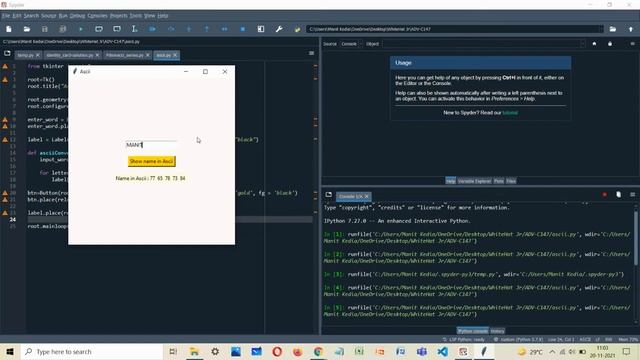Open the Help pane options menu

632,44
